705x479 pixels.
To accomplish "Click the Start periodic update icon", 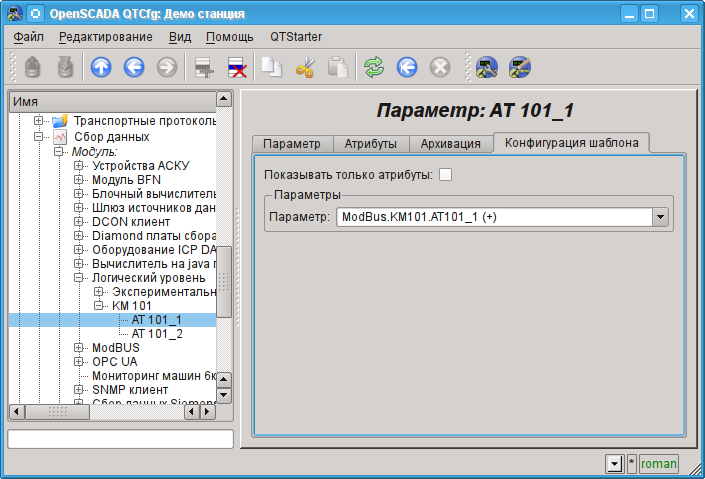I will point(407,67).
